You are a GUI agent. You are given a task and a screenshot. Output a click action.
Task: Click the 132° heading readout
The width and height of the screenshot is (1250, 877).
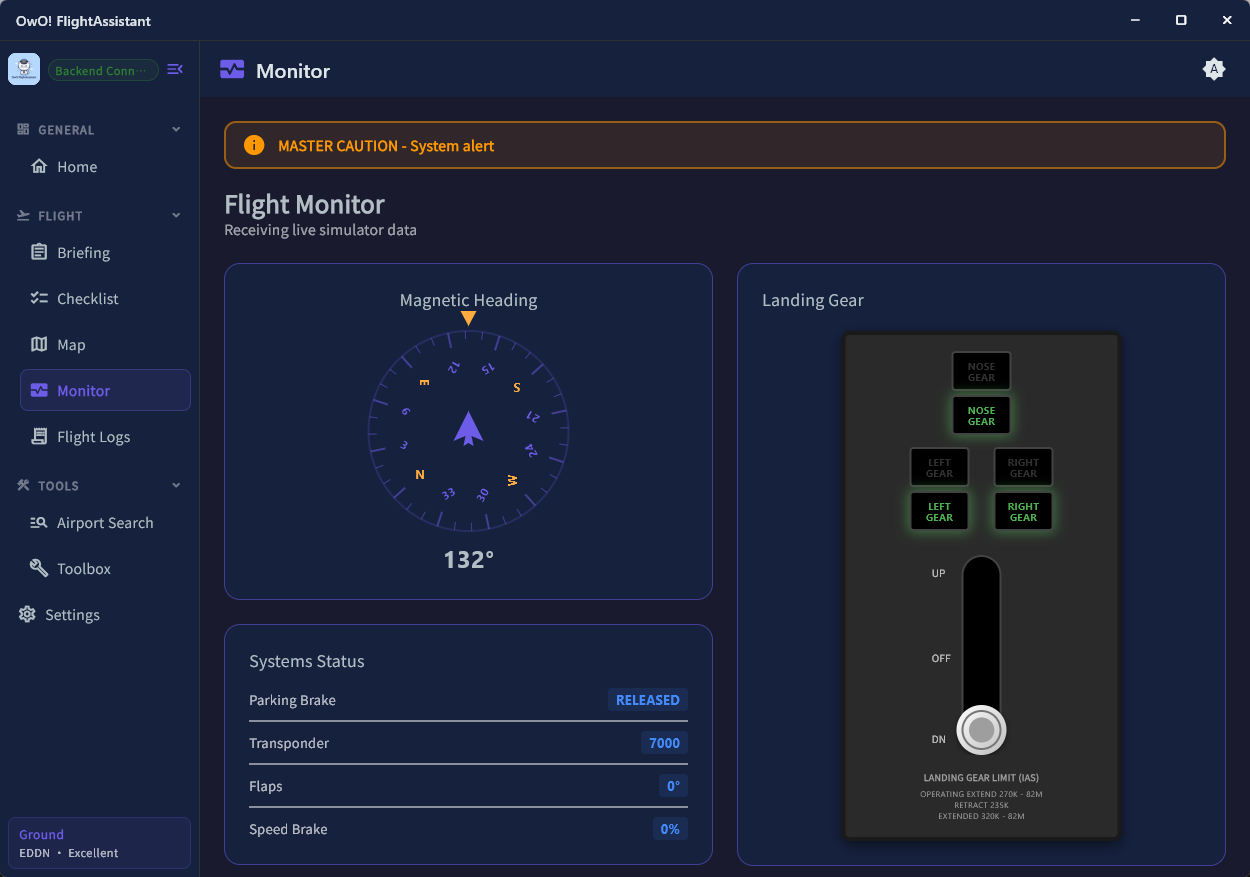[x=469, y=559]
